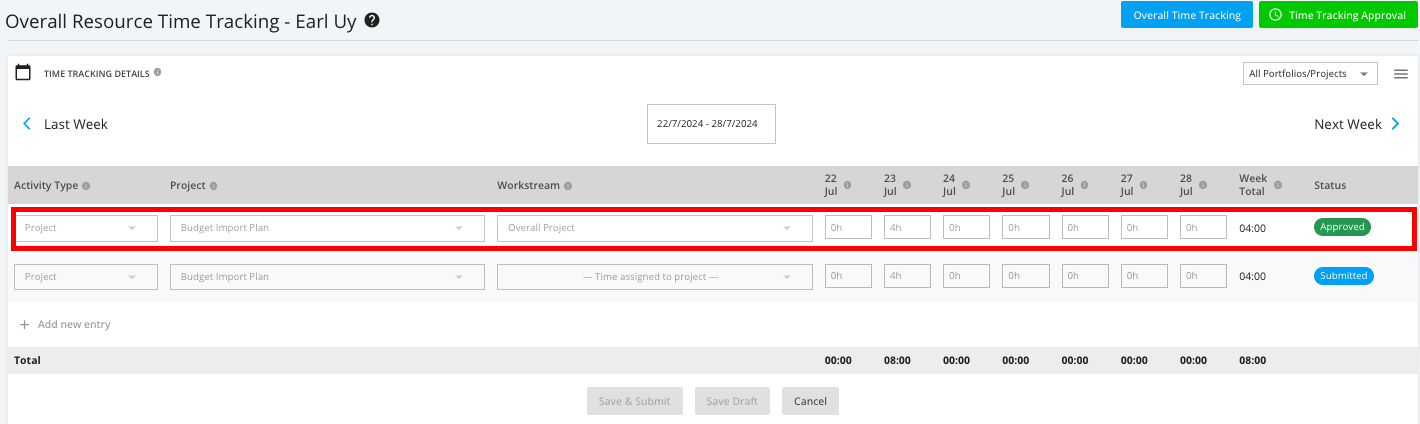Click info icon beside 23 Jul column
This screenshot has height=424, width=1420.
[907, 185]
